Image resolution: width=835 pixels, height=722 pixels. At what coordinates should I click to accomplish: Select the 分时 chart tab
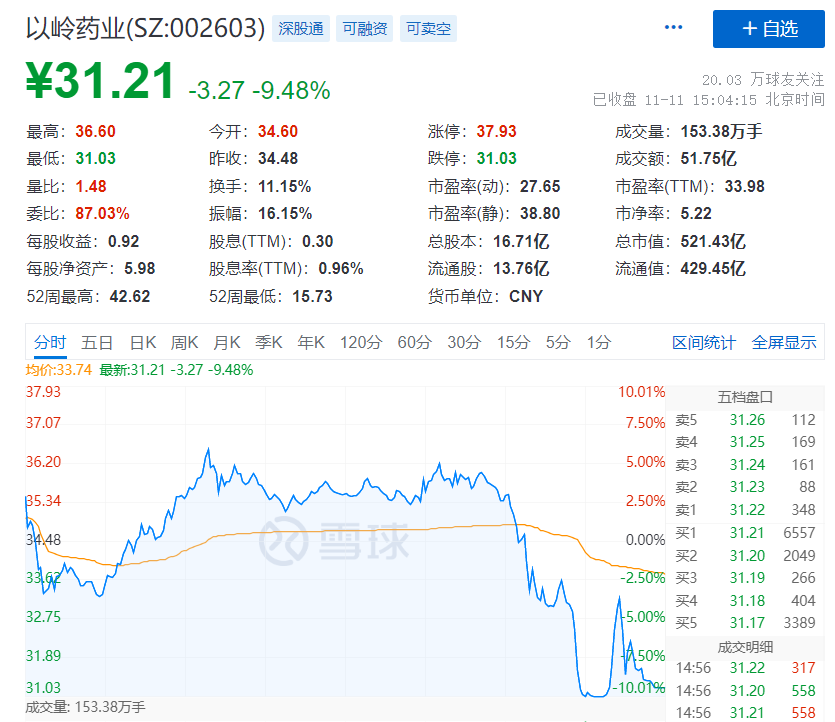[50, 342]
